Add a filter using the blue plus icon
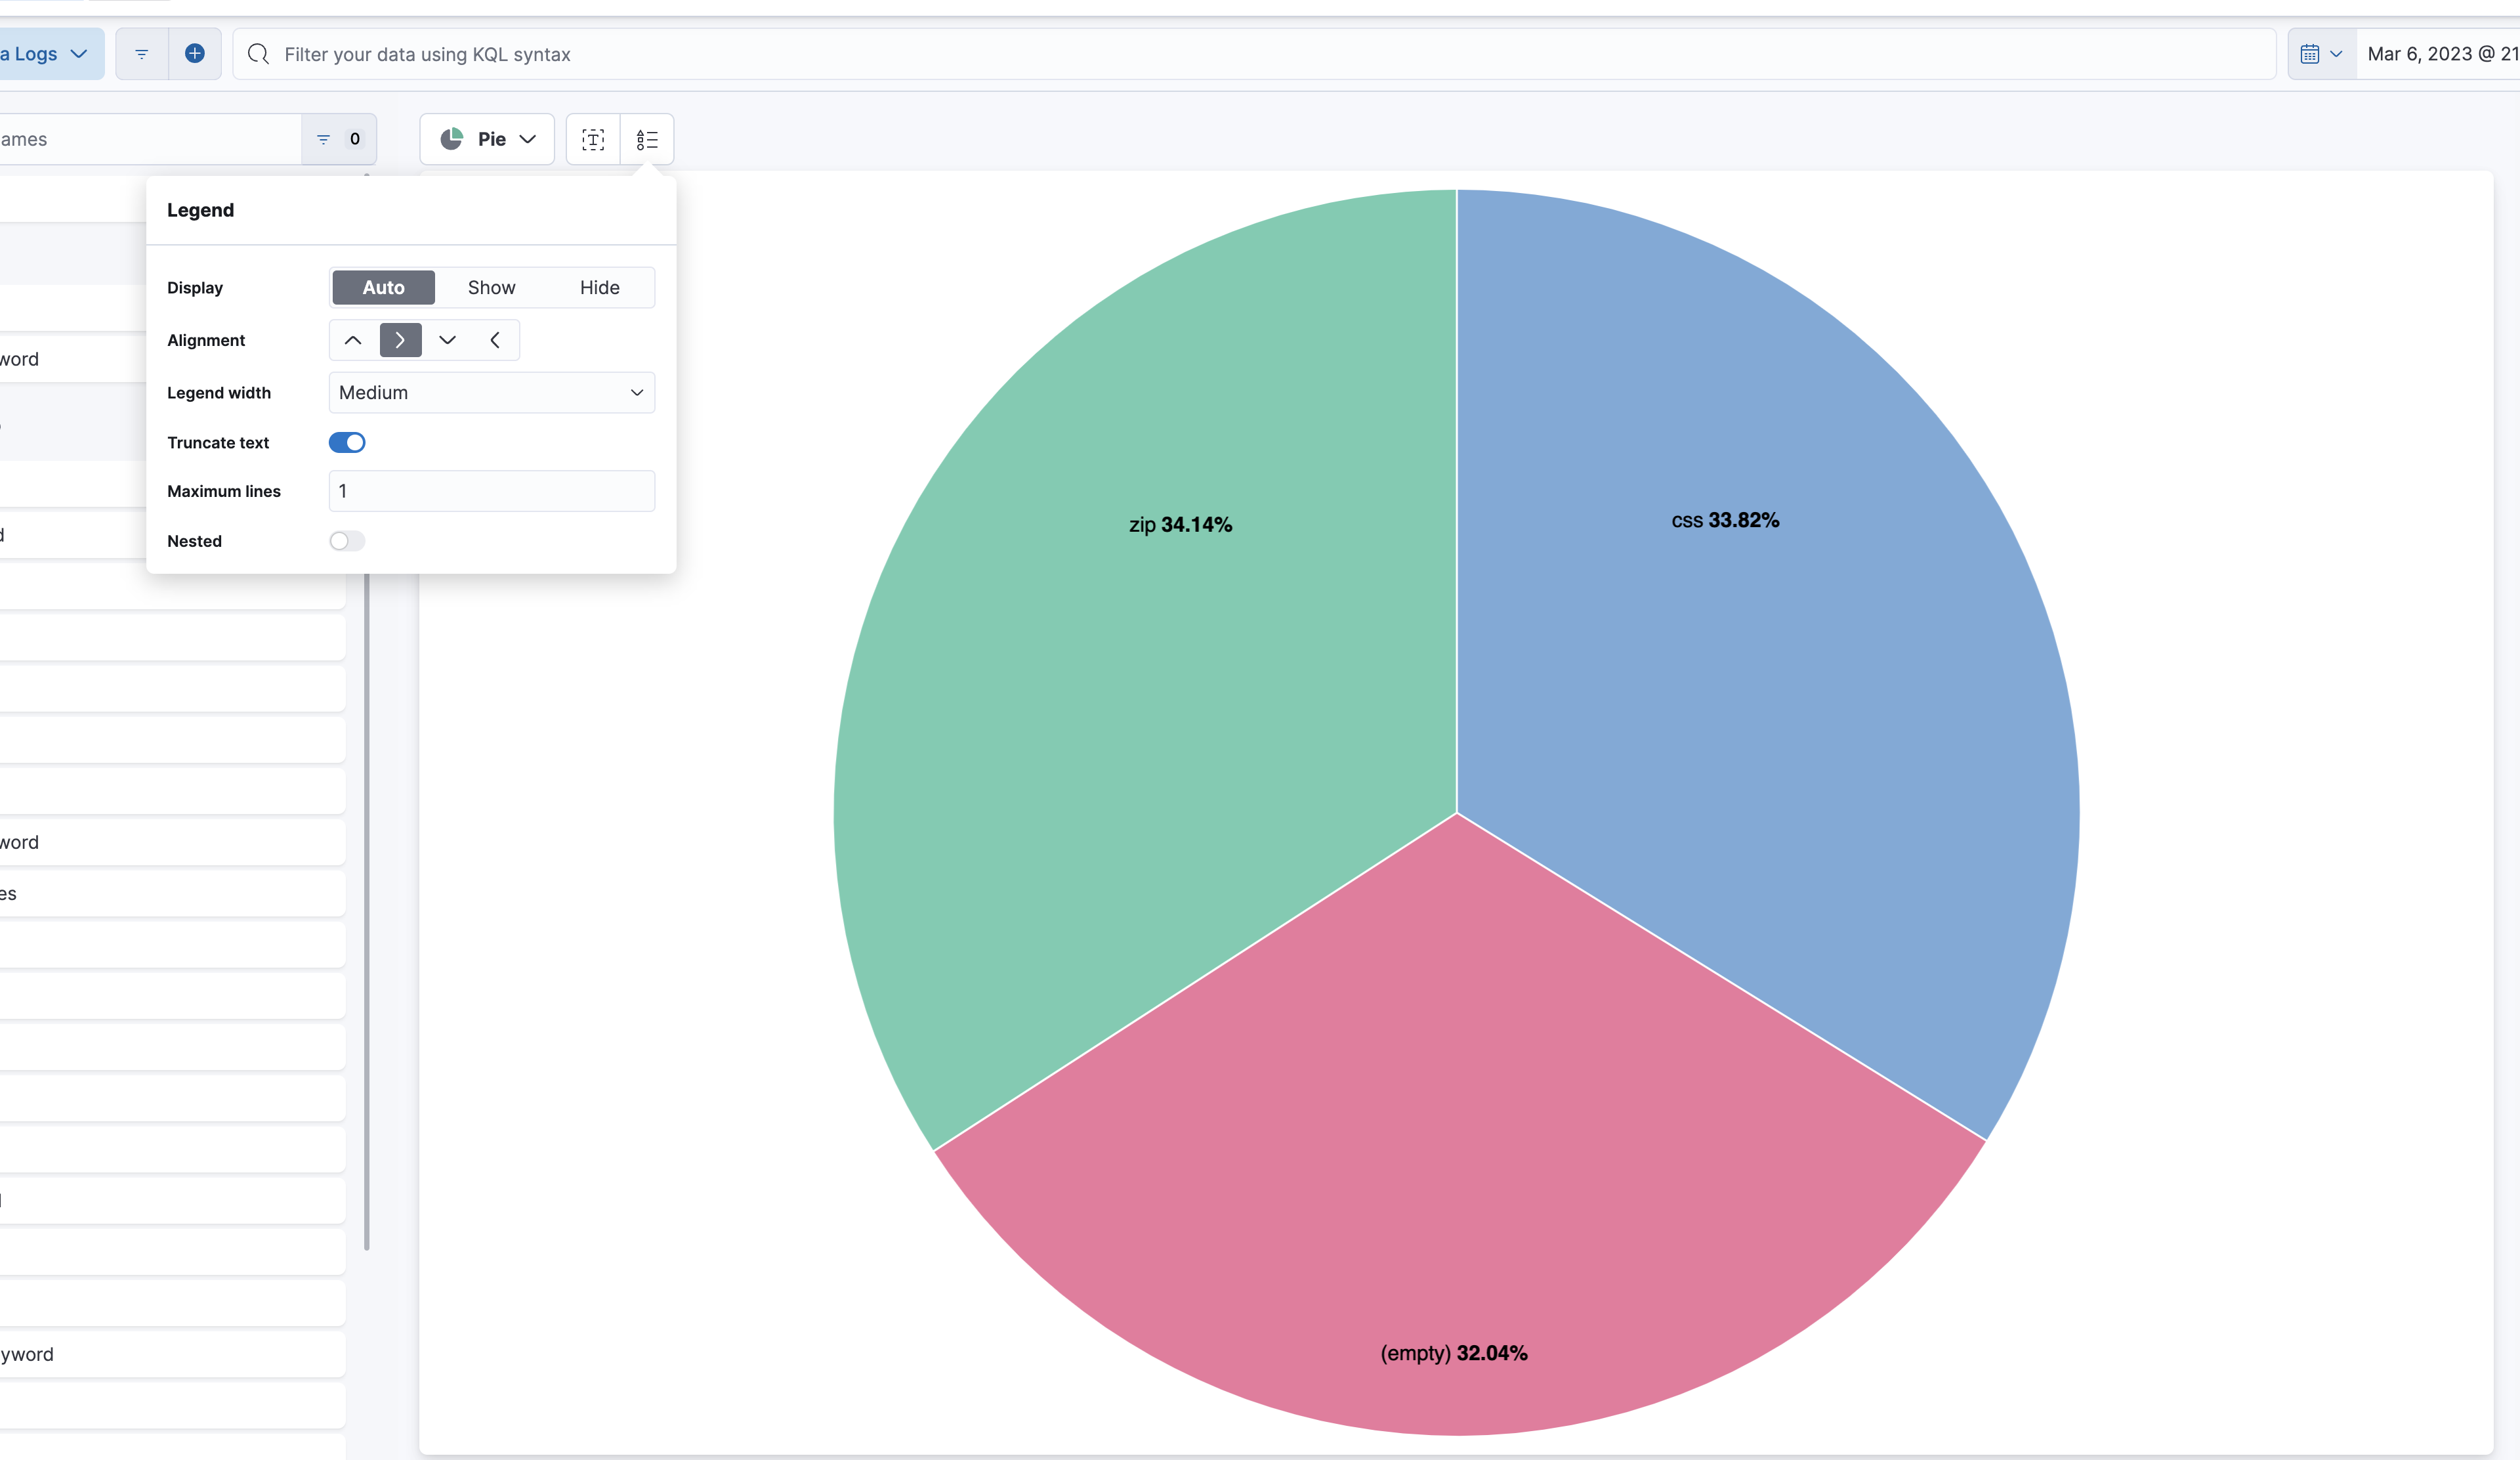The height and width of the screenshot is (1460, 2520). [x=195, y=53]
